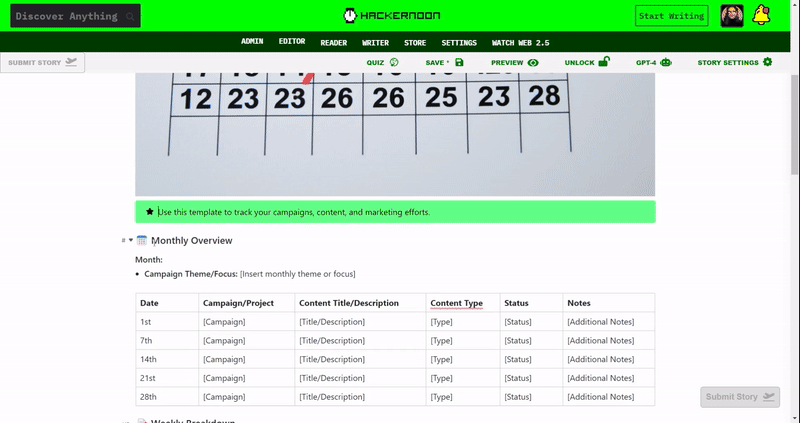Image resolution: width=800 pixels, height=423 pixels.
Task: Click the SUBMIT STORY button at top left
Action: click(x=42, y=63)
